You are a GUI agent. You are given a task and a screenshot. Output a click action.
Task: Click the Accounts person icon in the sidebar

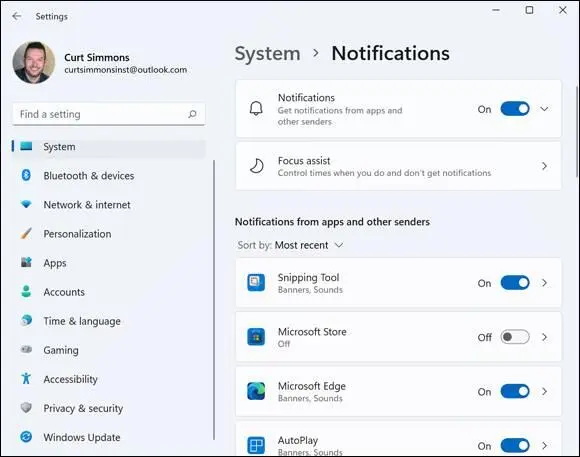coord(26,292)
